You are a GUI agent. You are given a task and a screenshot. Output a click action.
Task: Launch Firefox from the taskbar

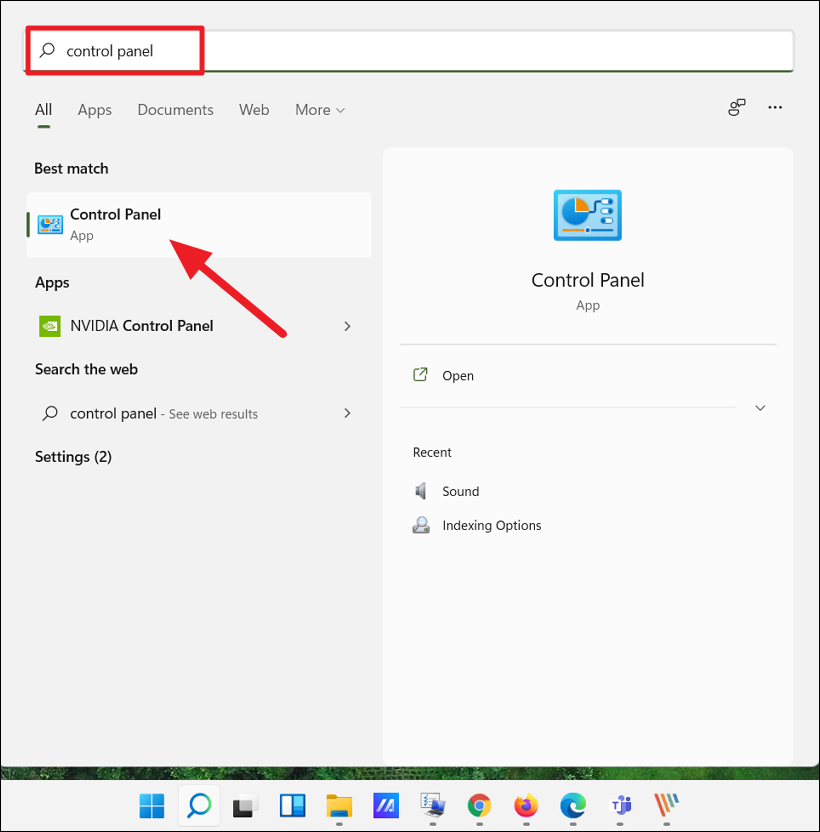tap(526, 806)
